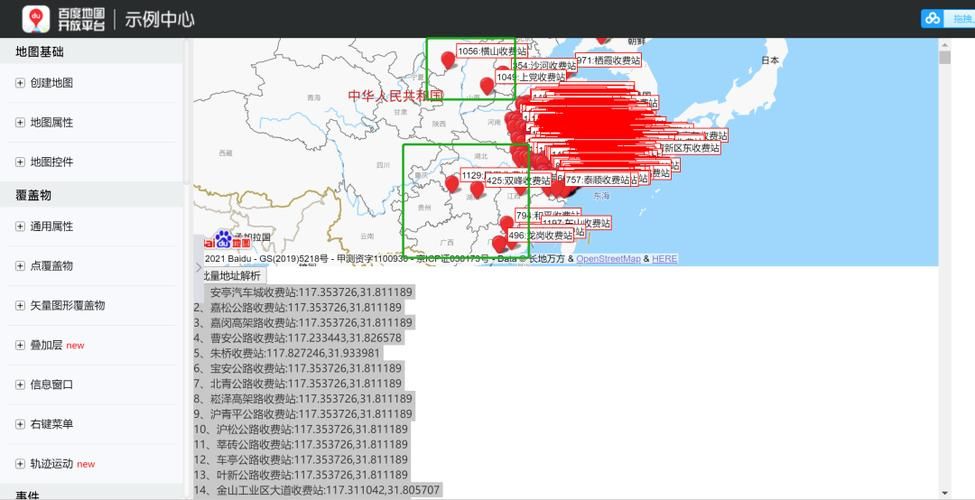975x500 pixels.
Task: Click the 971:栖霞收费站 marker label
Action: [x=609, y=60]
